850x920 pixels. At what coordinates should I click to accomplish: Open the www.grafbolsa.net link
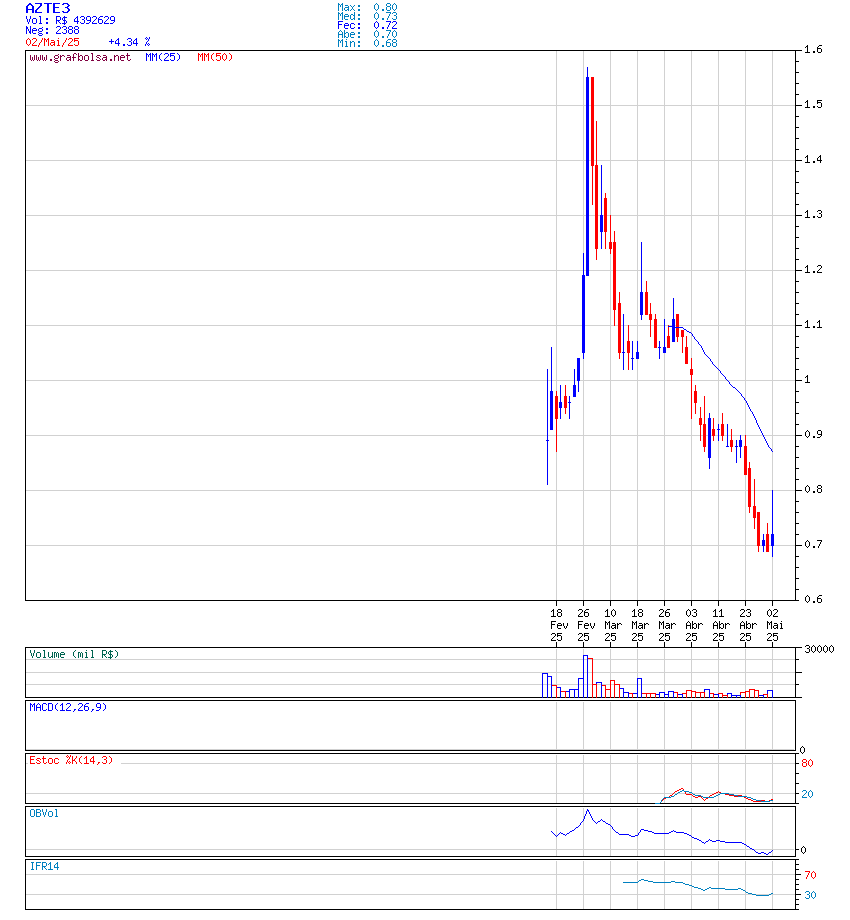(x=80, y=57)
